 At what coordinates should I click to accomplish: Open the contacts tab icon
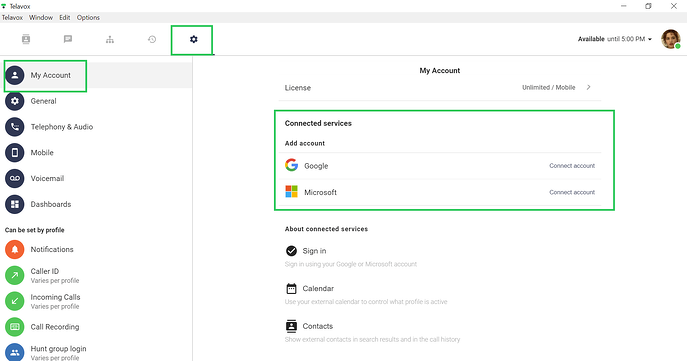point(26,39)
